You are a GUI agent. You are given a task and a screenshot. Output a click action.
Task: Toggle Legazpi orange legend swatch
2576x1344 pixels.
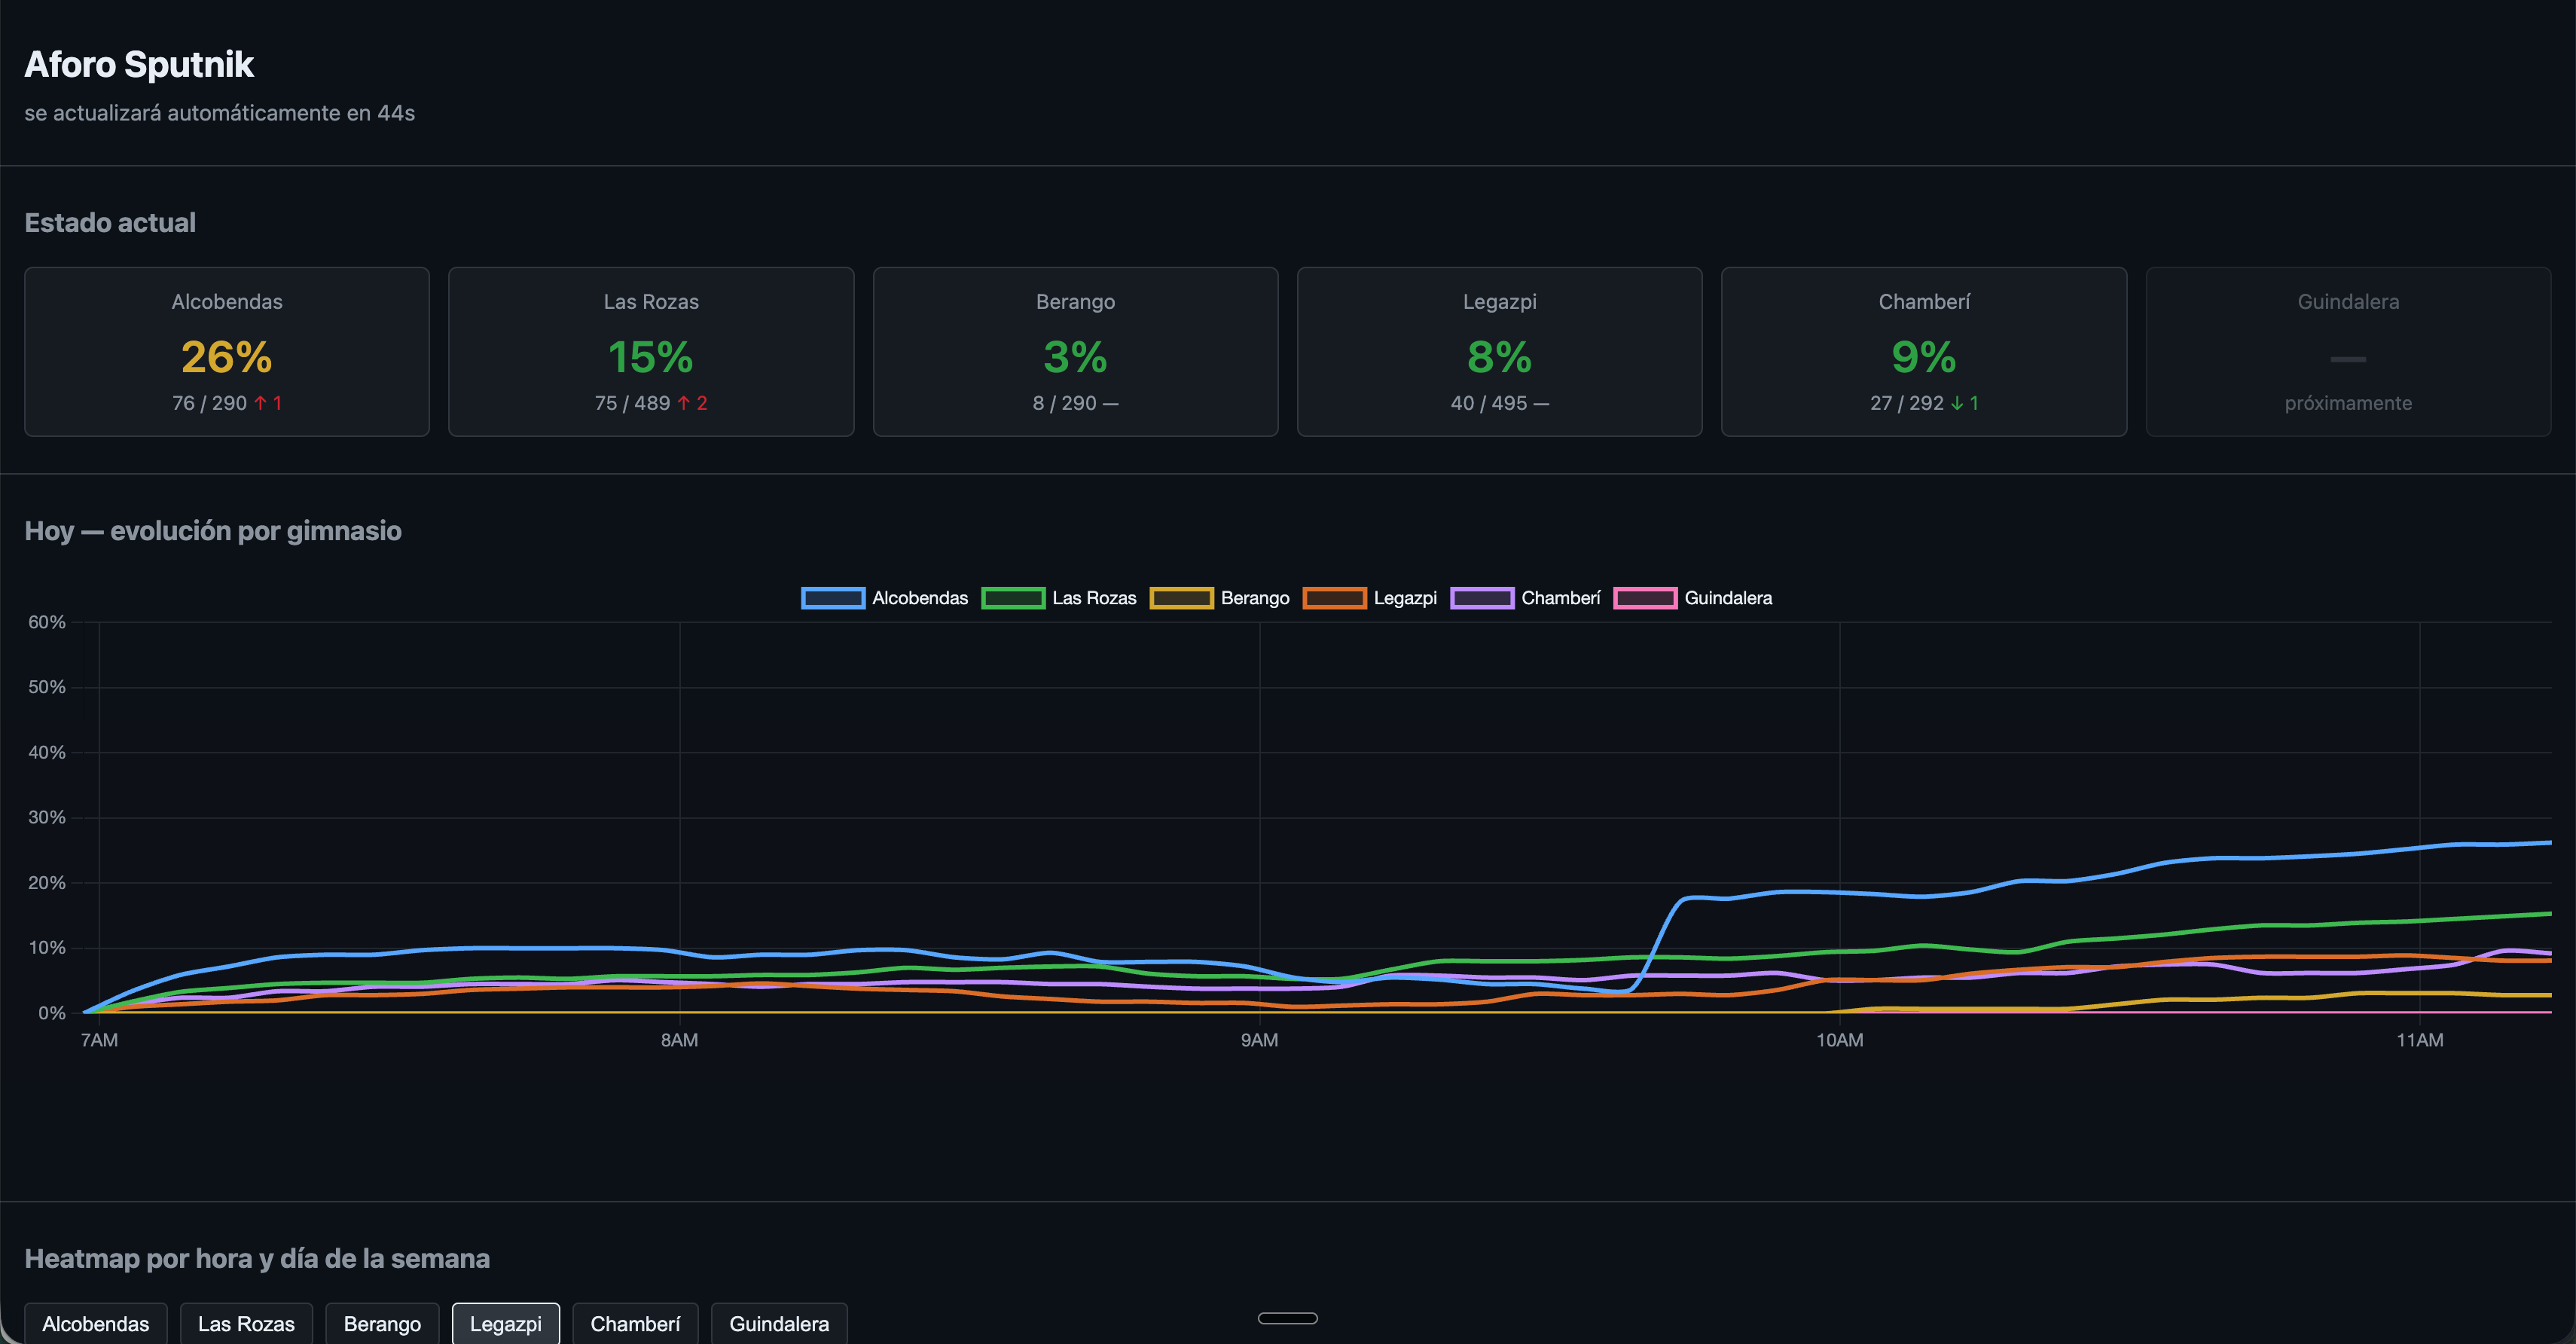click(1334, 598)
